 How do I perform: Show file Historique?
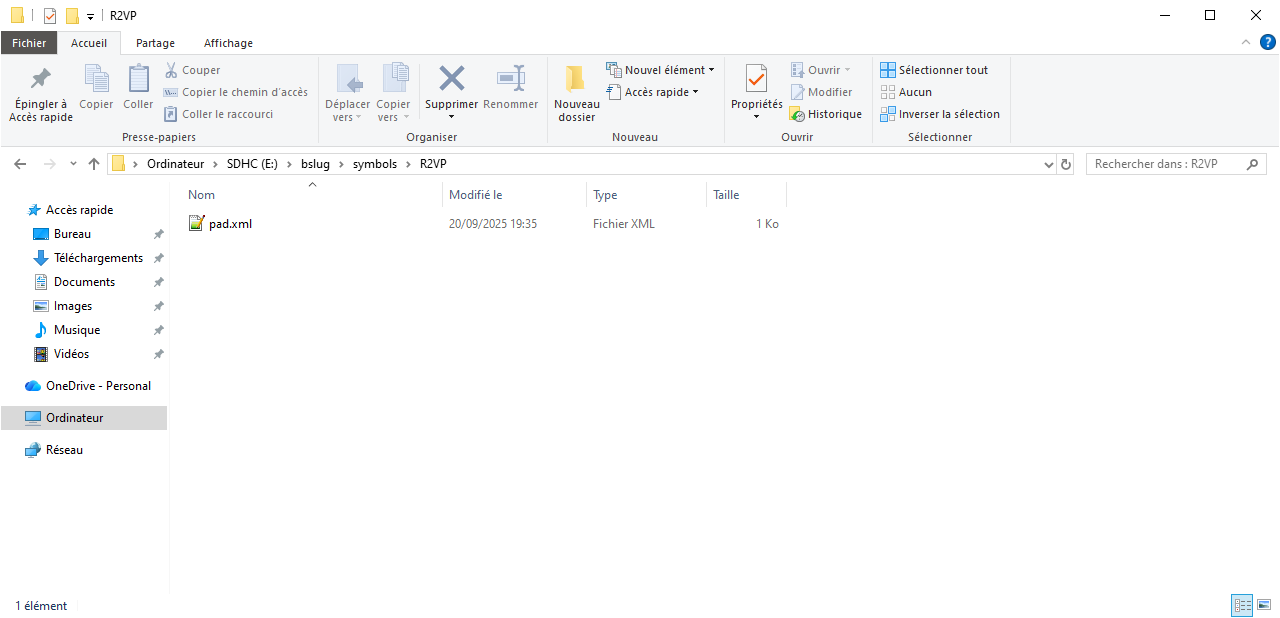coord(825,114)
